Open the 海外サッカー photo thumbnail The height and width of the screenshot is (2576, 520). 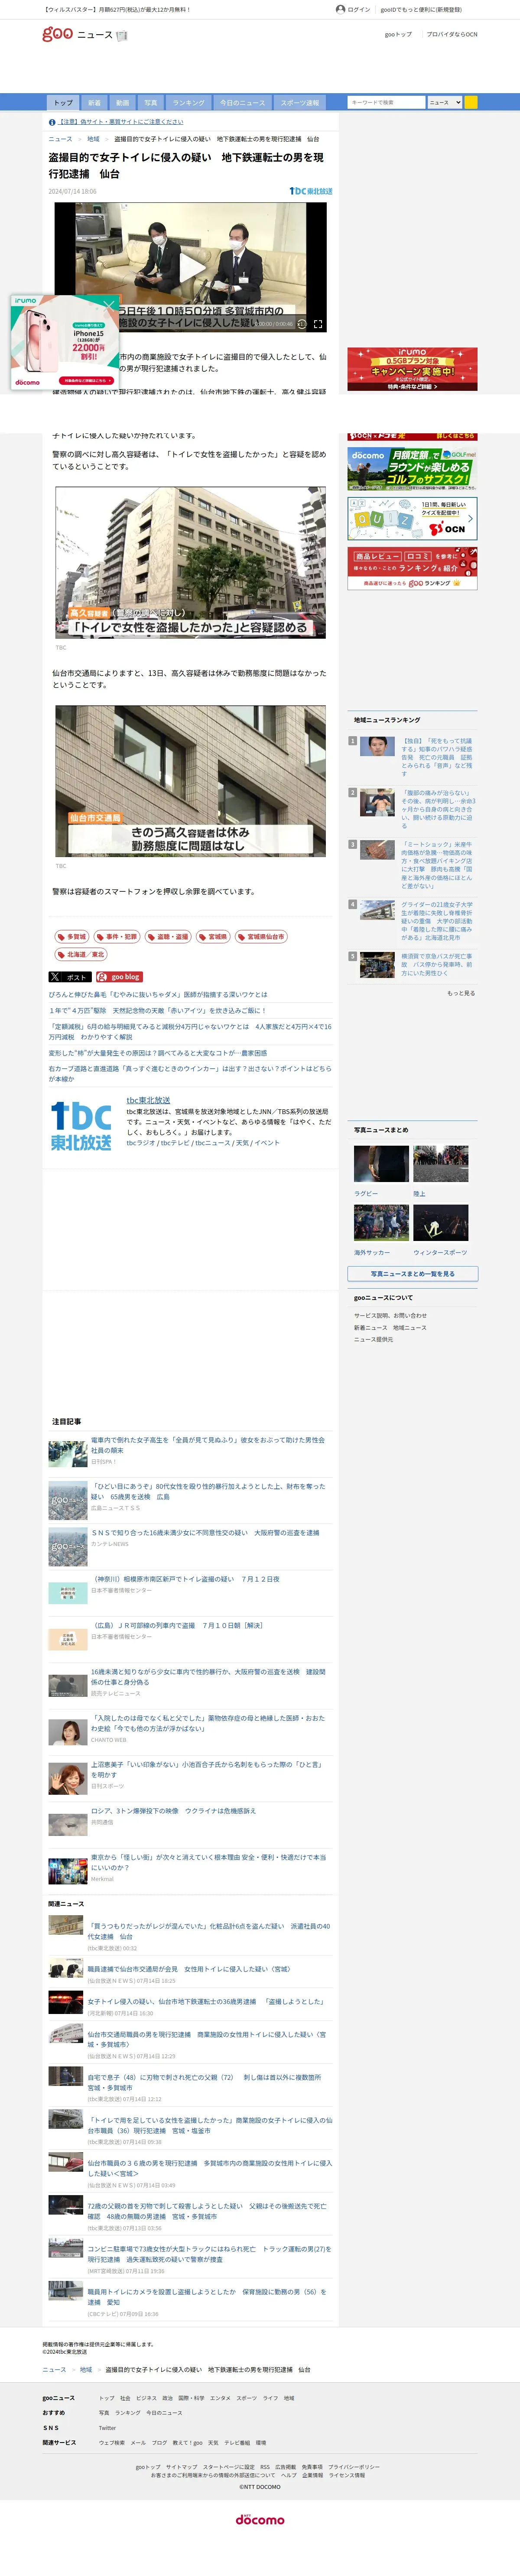coord(381,1223)
